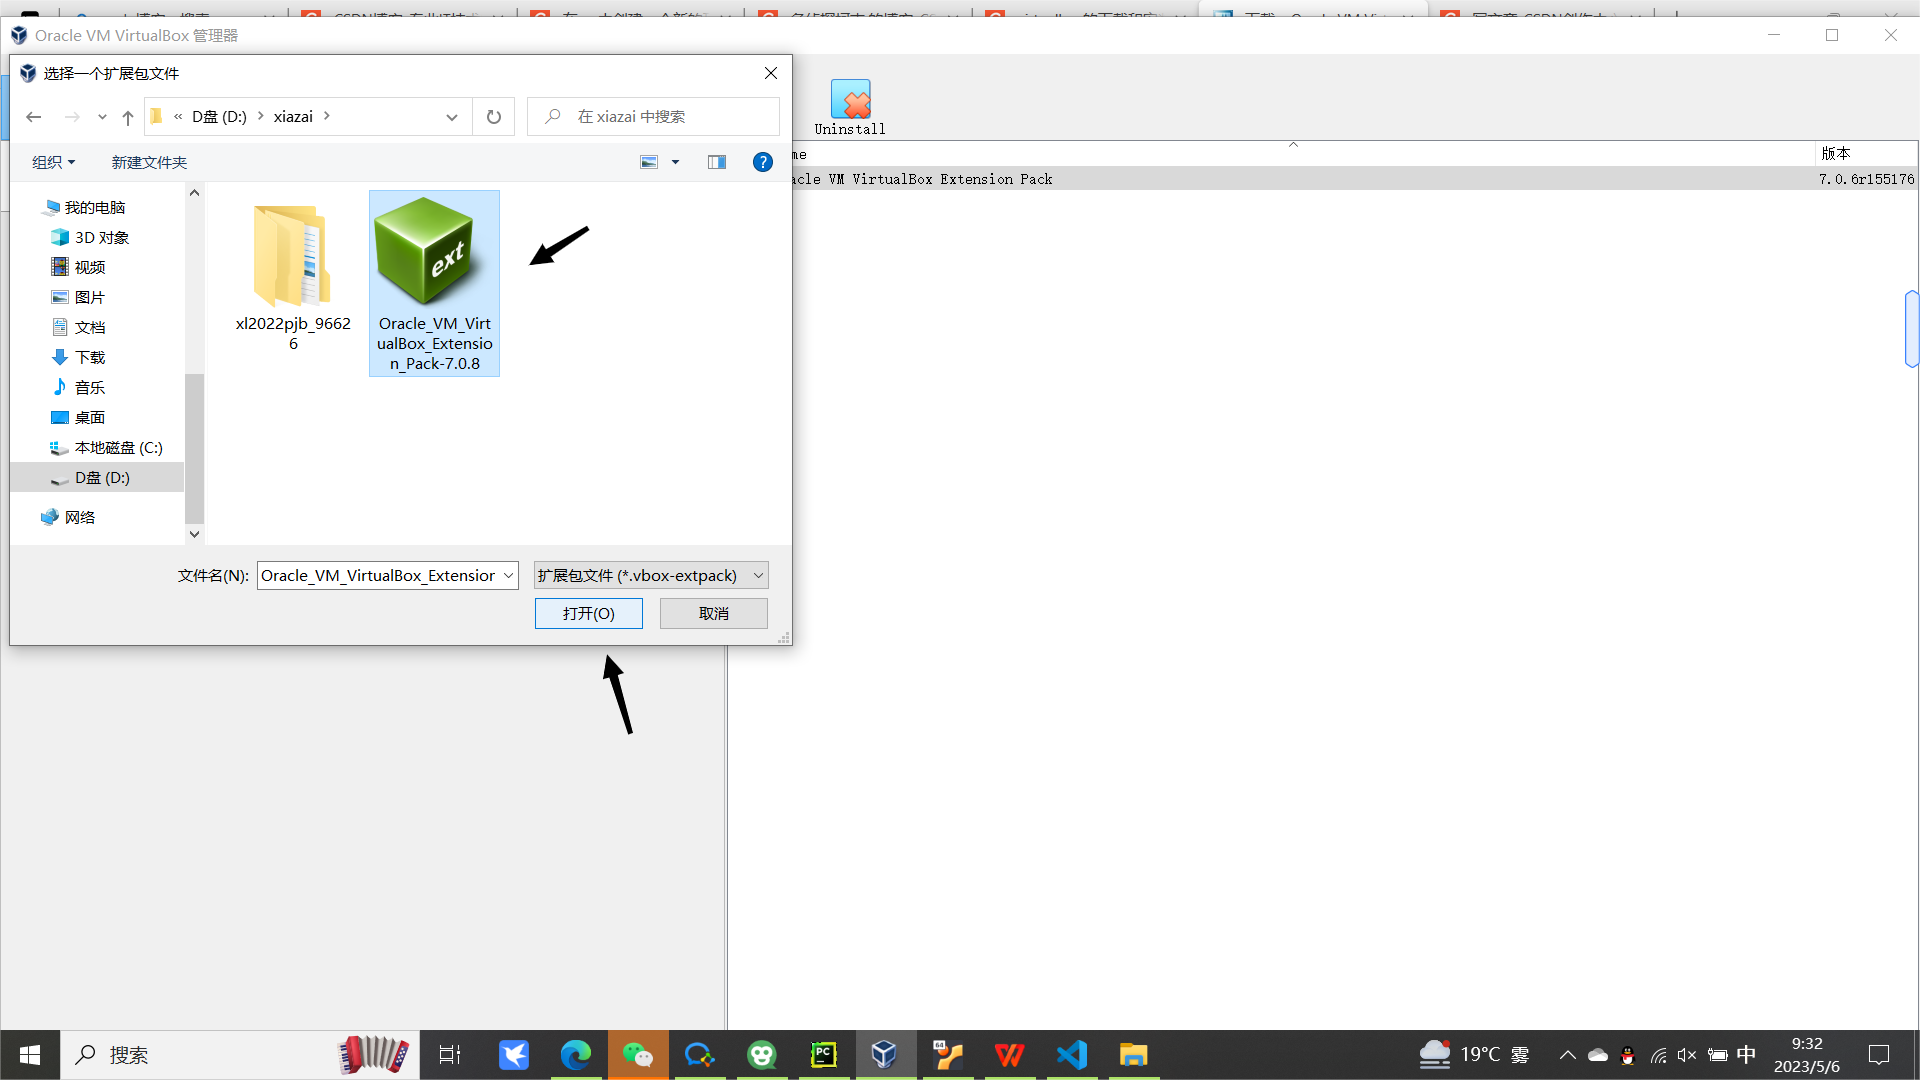Change the view layout icon

point(649,162)
